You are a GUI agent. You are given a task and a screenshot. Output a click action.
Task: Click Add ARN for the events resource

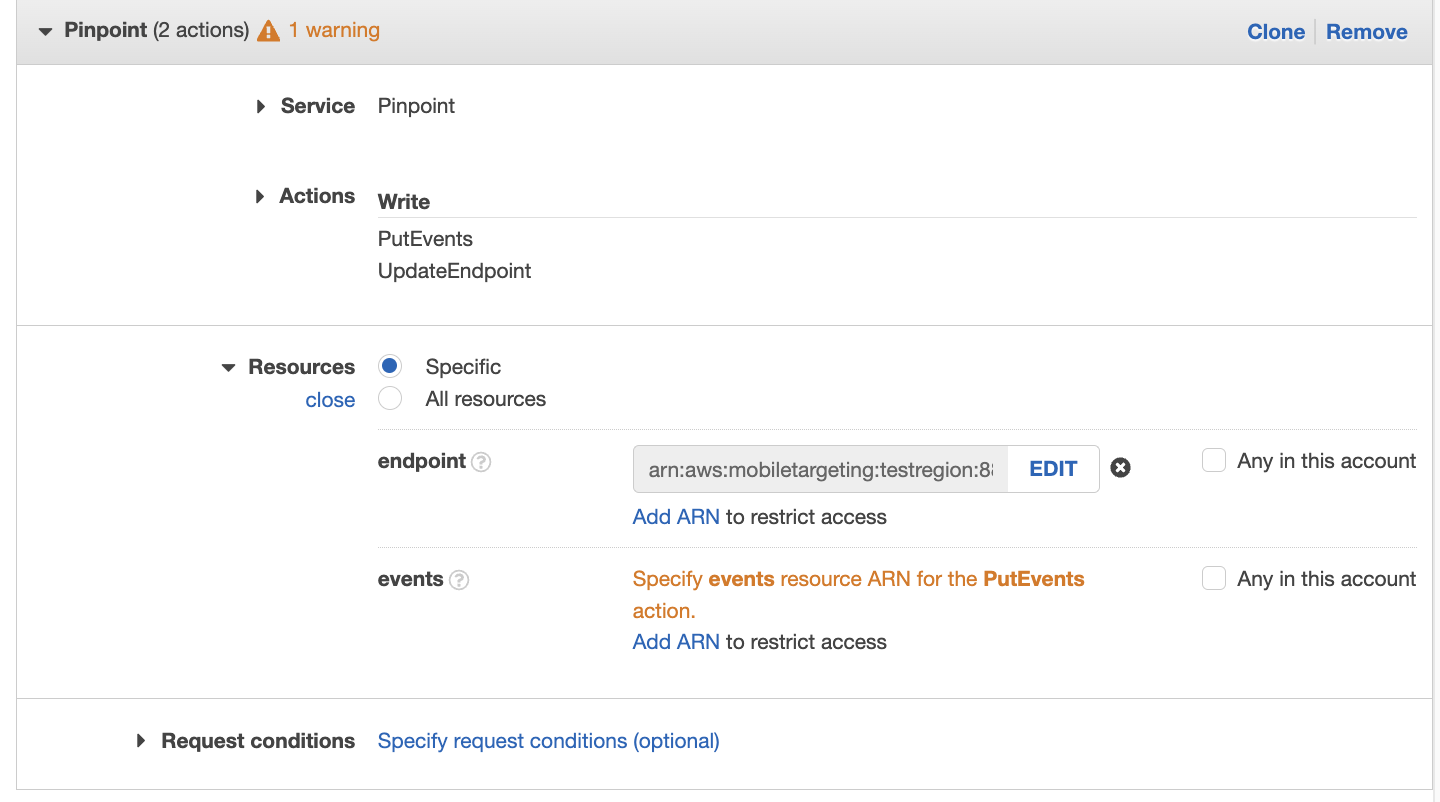(675, 641)
